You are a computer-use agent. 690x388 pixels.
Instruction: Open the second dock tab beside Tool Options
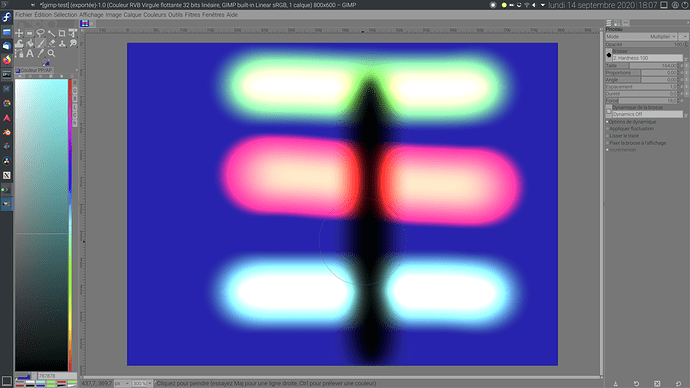point(617,23)
